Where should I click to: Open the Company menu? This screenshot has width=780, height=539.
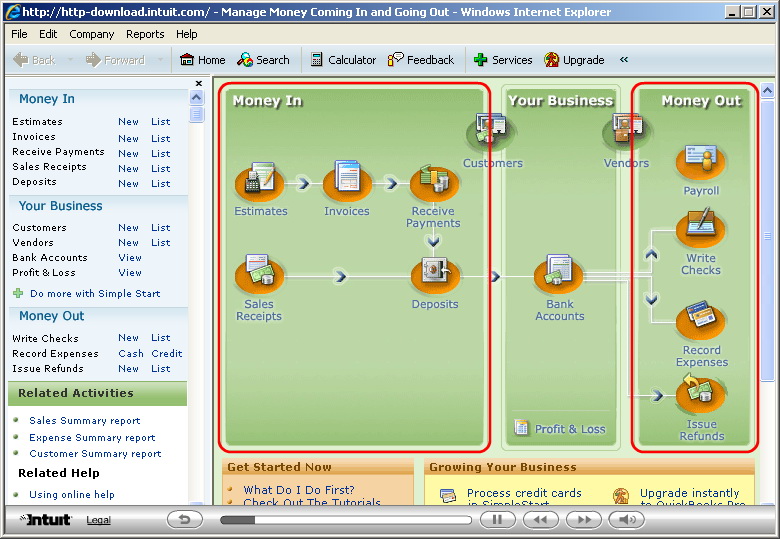click(92, 34)
